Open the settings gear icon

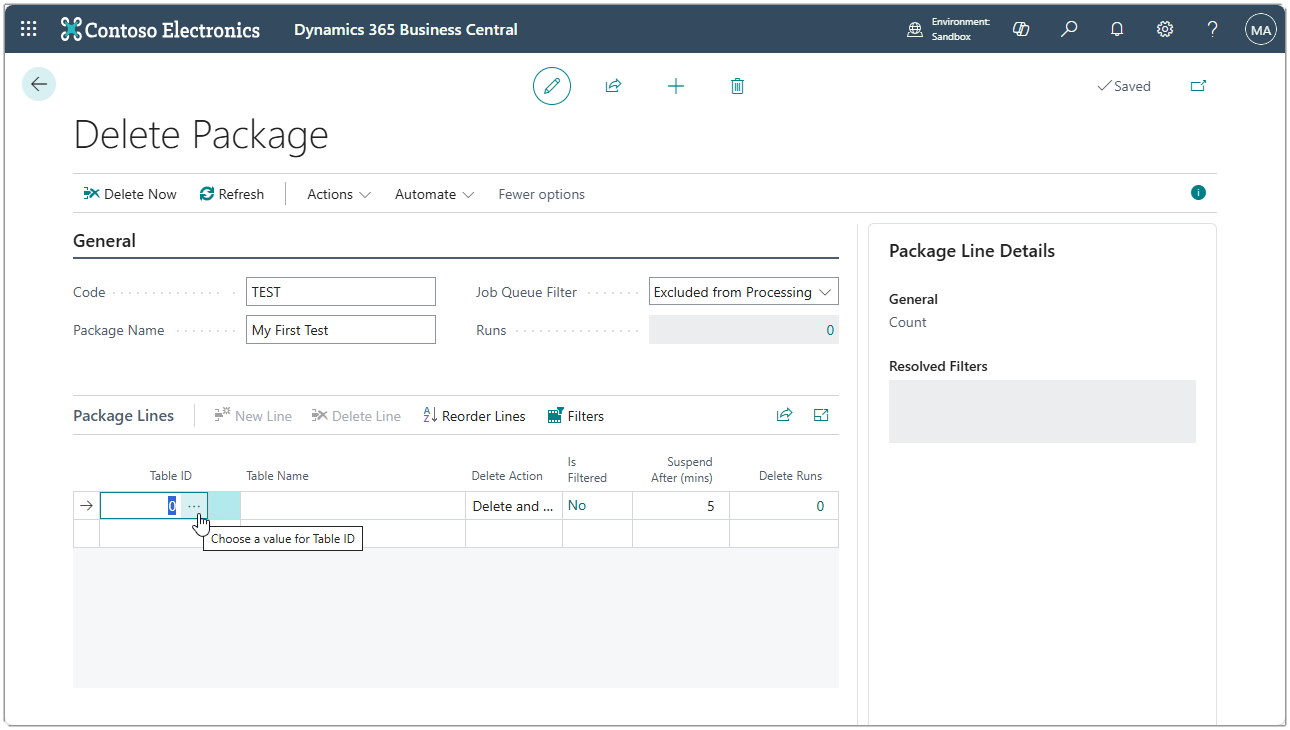[x=1165, y=29]
